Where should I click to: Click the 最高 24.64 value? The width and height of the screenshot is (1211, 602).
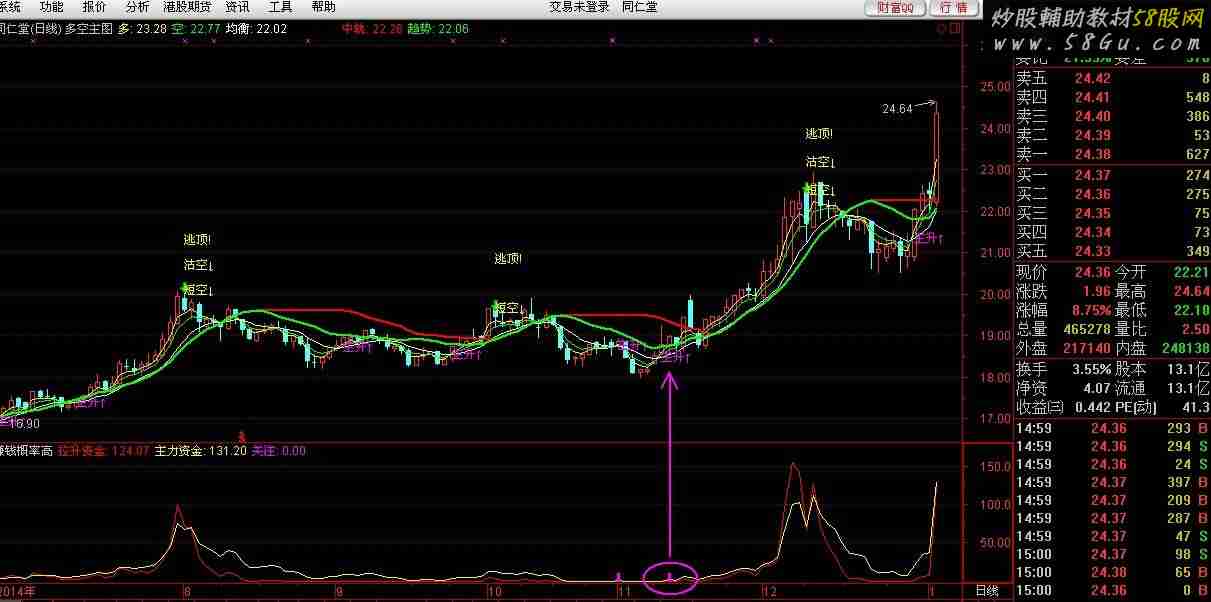[1190, 291]
